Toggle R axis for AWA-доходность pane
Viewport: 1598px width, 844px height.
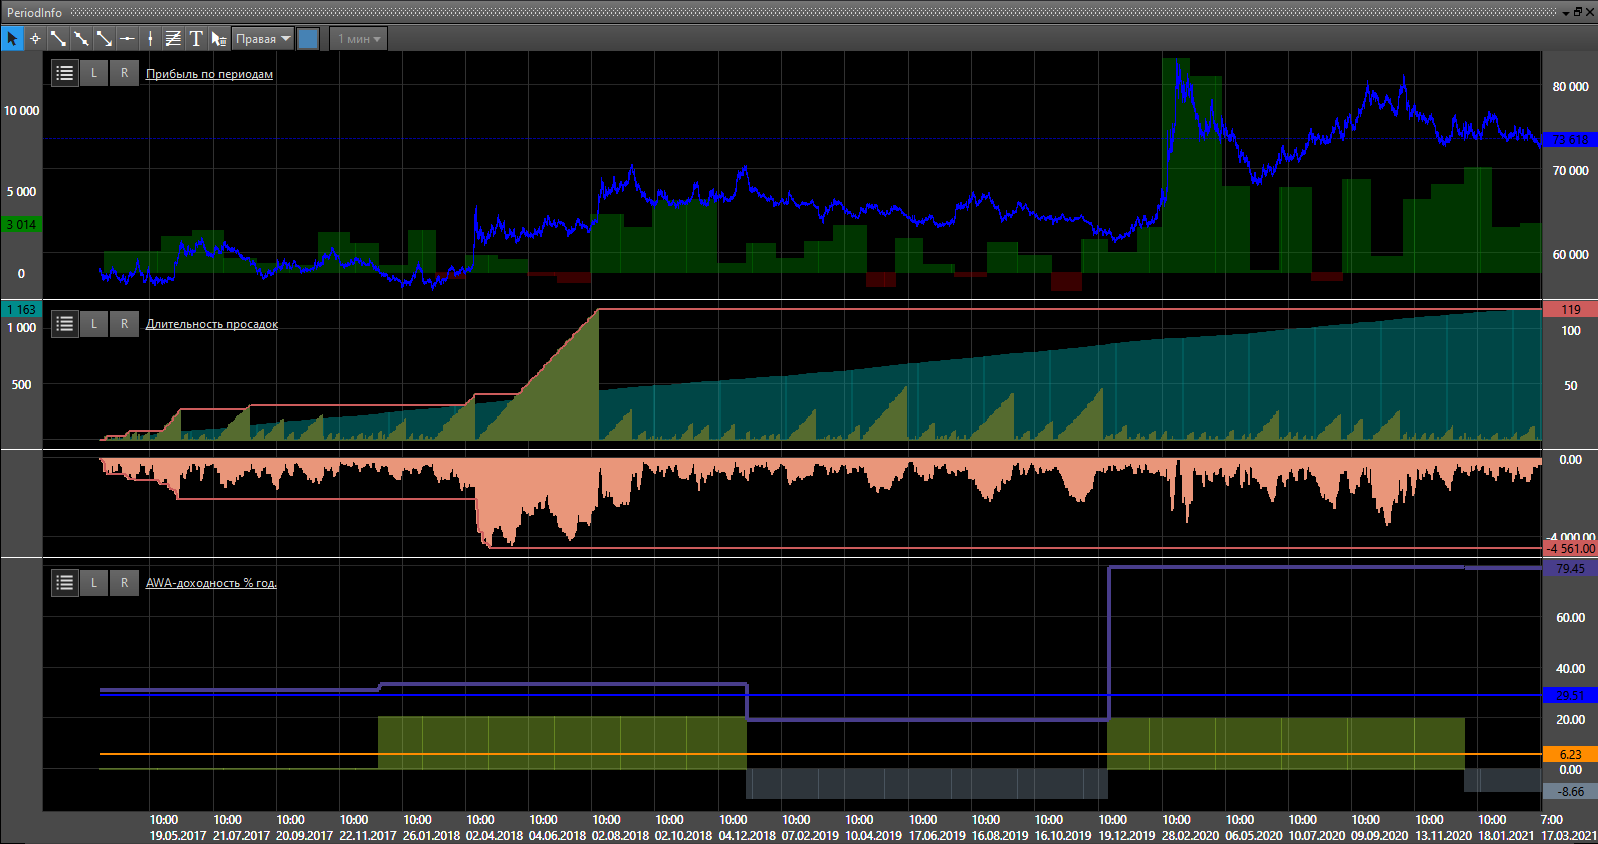124,582
